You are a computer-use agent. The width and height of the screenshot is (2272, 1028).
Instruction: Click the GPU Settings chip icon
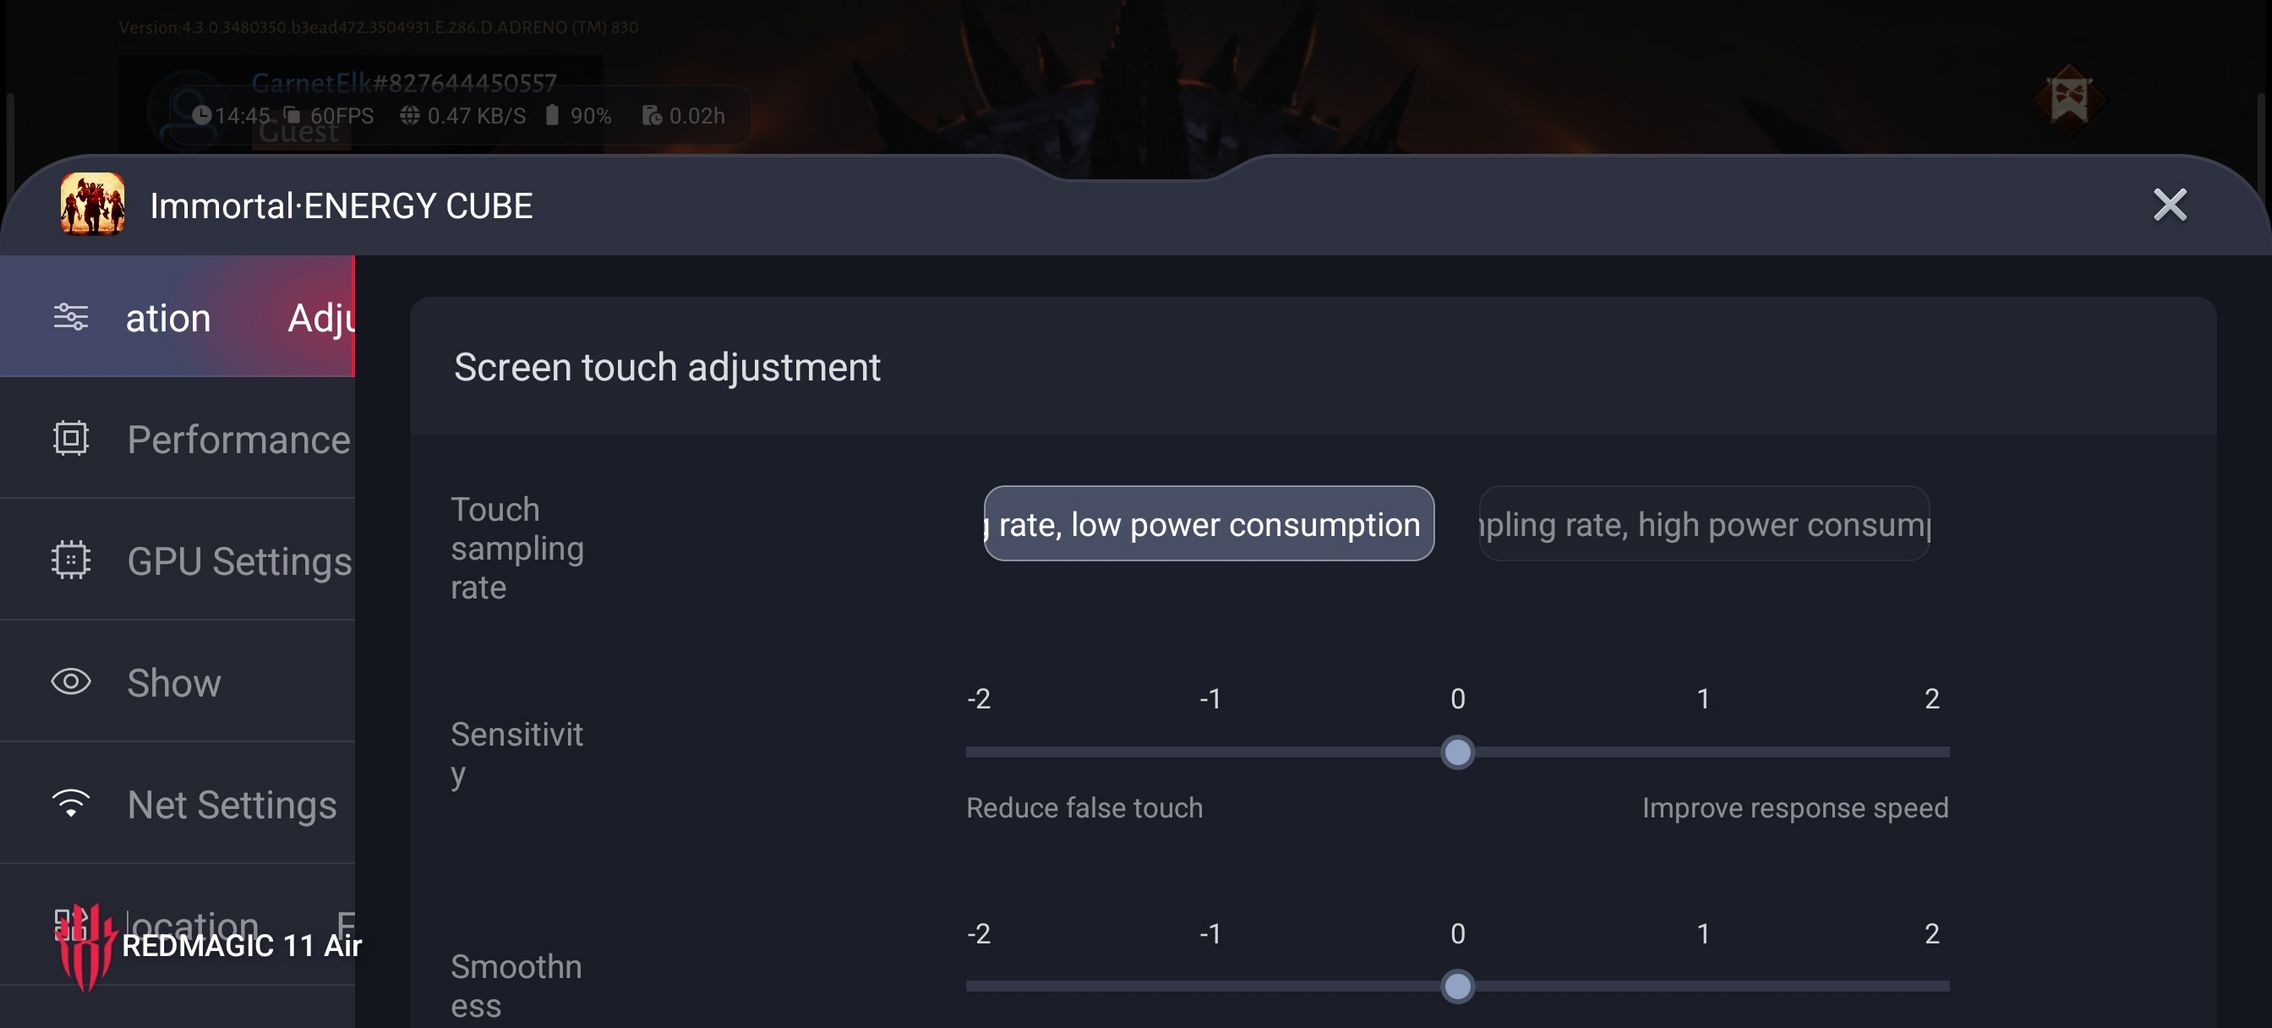coord(71,560)
